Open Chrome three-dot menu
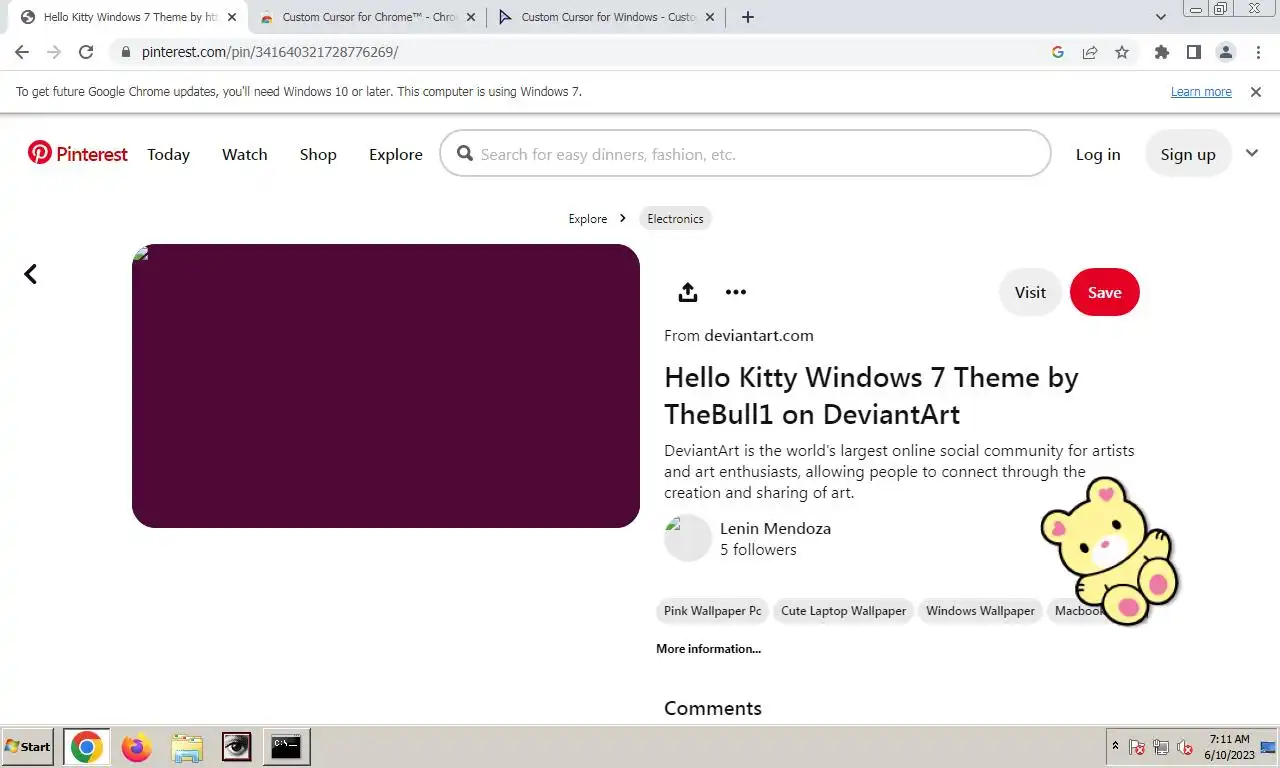This screenshot has width=1280, height=768. pyautogui.click(x=1257, y=52)
